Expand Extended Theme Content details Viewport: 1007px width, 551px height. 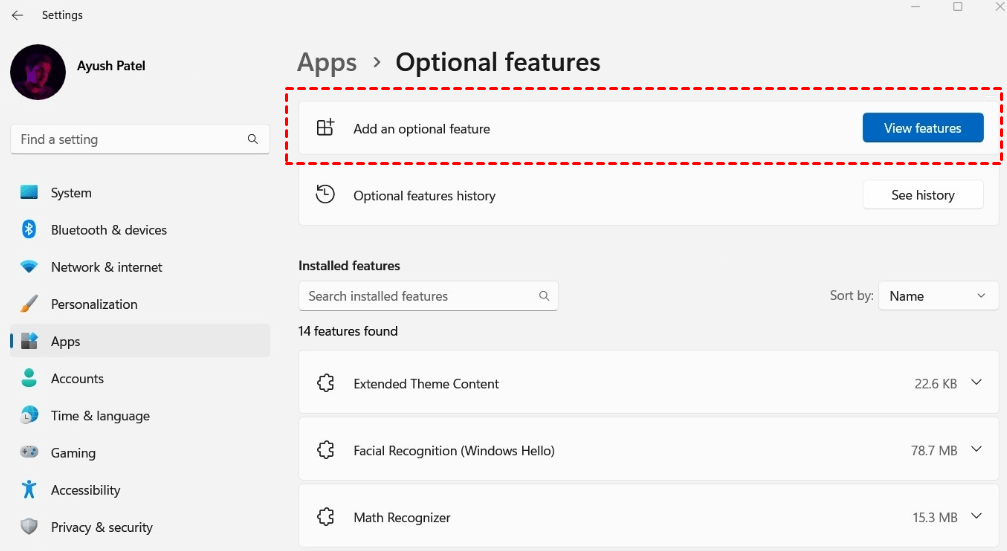click(x=977, y=383)
